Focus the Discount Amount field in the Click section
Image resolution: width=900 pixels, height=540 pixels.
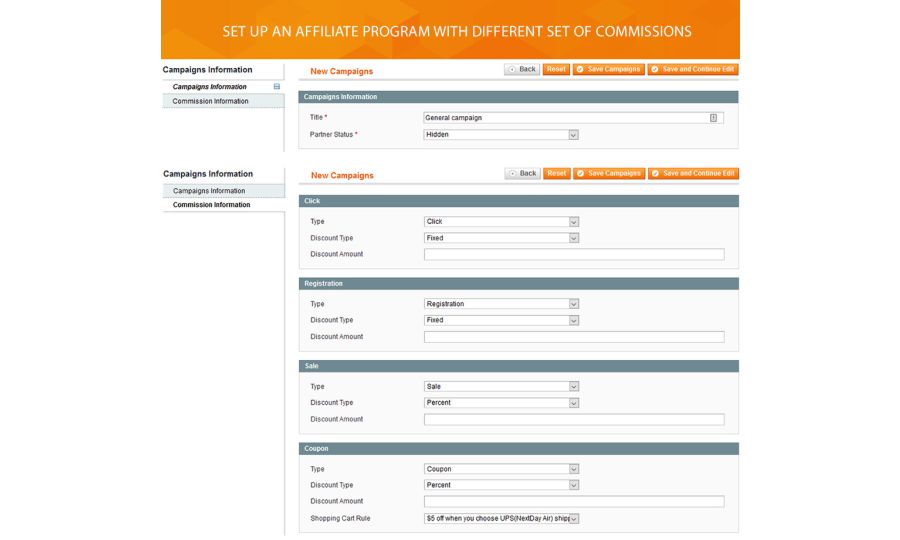[573, 254]
